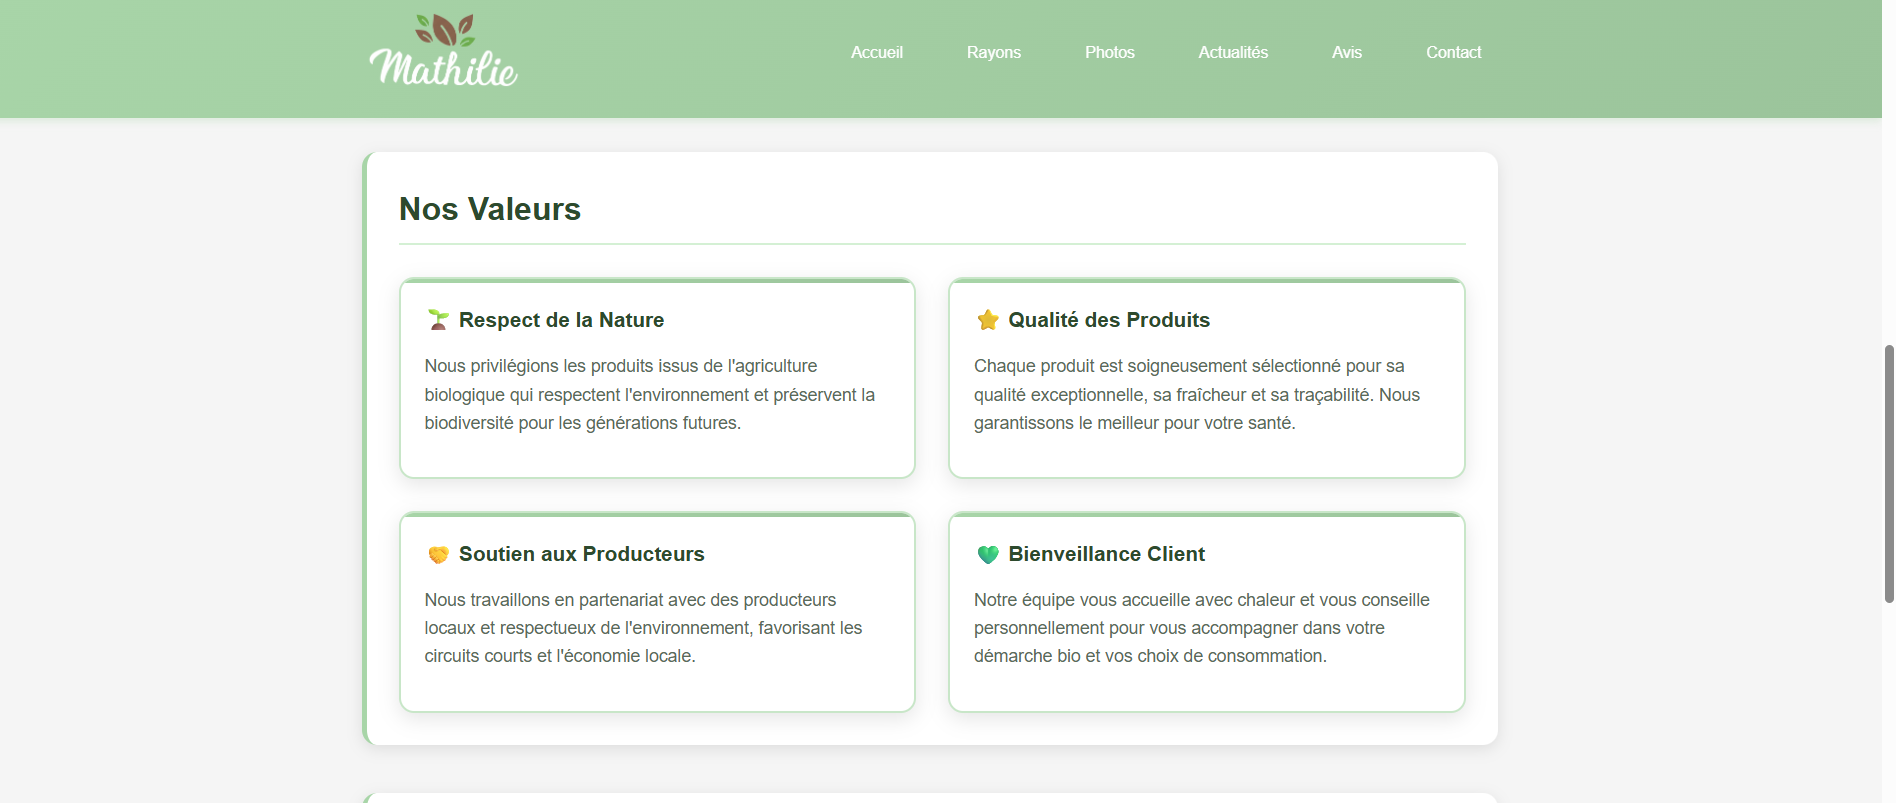This screenshot has height=803, width=1896.
Task: Select the Respect de la Nature title
Action: [561, 320]
